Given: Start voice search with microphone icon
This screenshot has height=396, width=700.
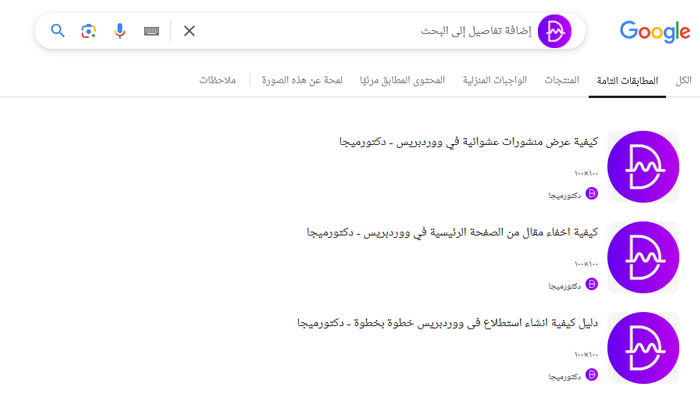Looking at the screenshot, I should [119, 31].
